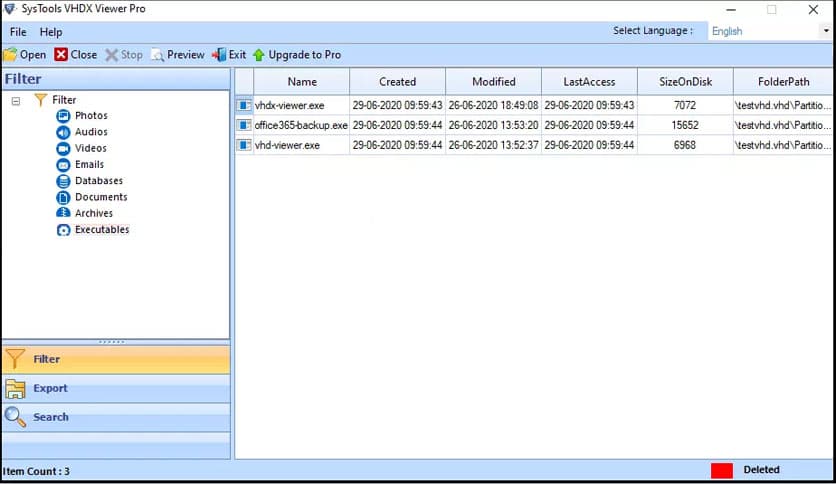Switch to the Search pane tab

(x=116, y=417)
